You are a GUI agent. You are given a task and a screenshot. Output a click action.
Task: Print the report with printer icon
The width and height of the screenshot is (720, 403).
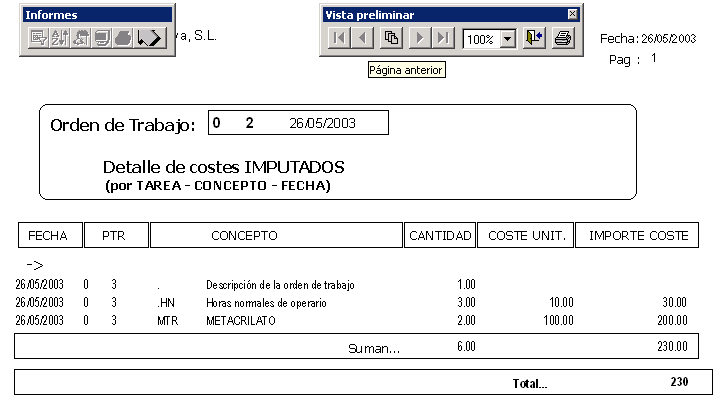[x=562, y=39]
